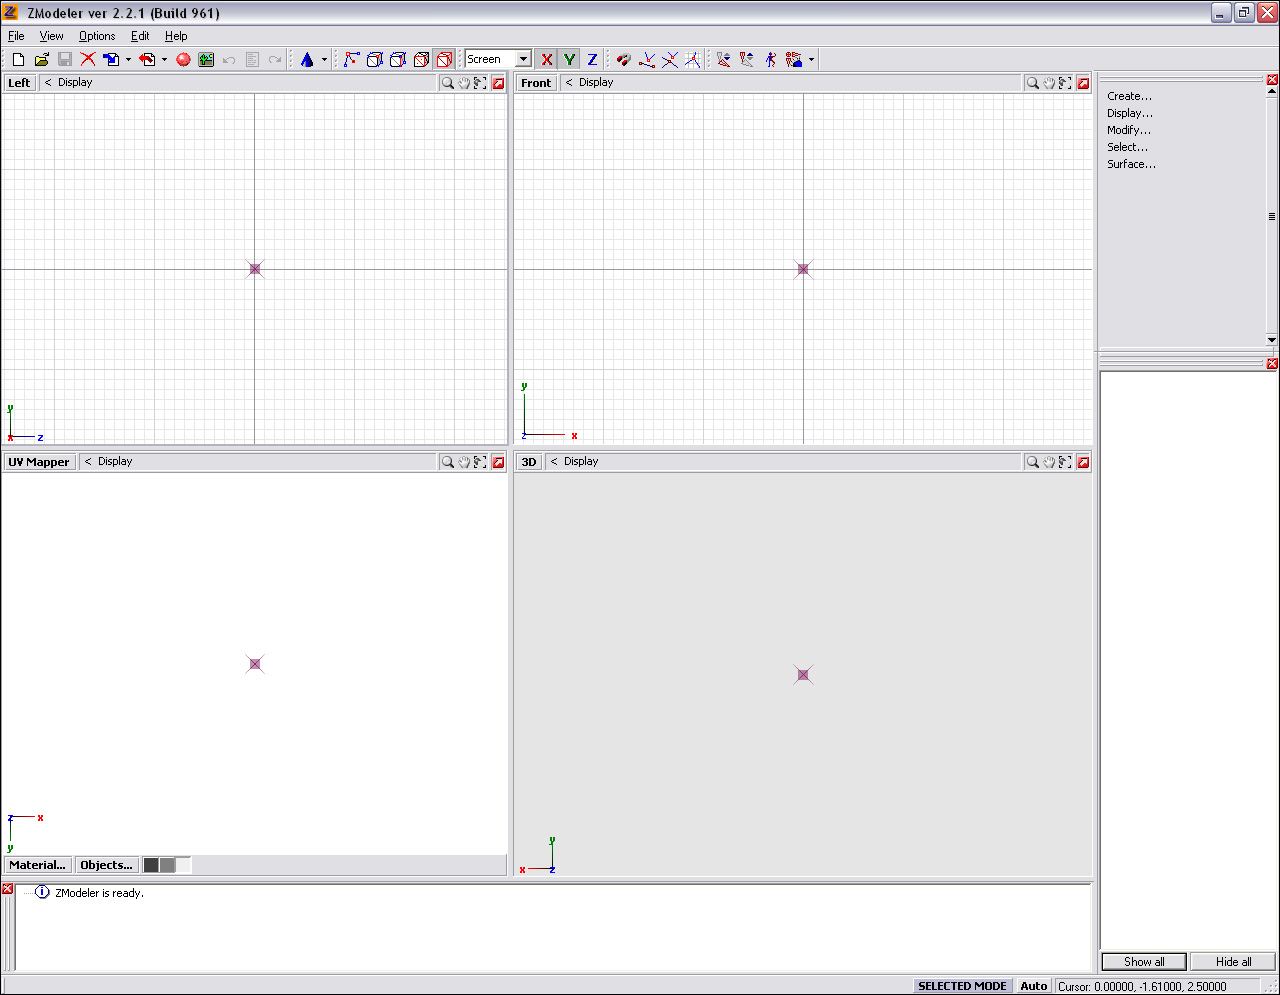The image size is (1280, 995).
Task: Click the Objects... button
Action: click(x=106, y=865)
